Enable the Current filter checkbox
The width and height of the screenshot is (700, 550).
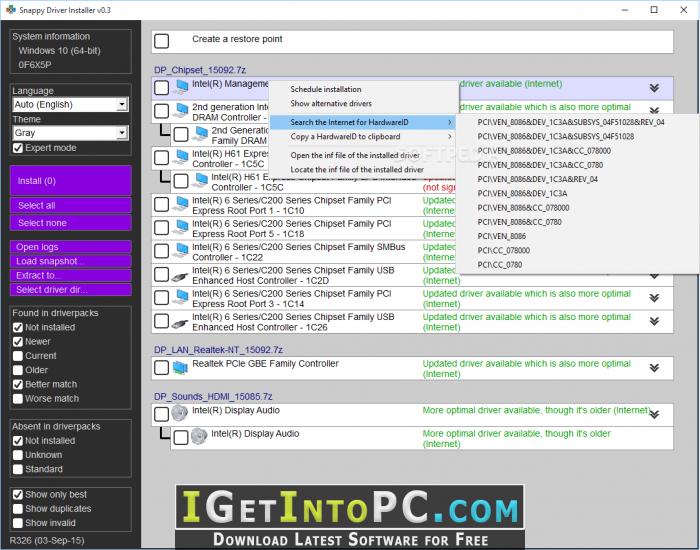pyautogui.click(x=18, y=356)
